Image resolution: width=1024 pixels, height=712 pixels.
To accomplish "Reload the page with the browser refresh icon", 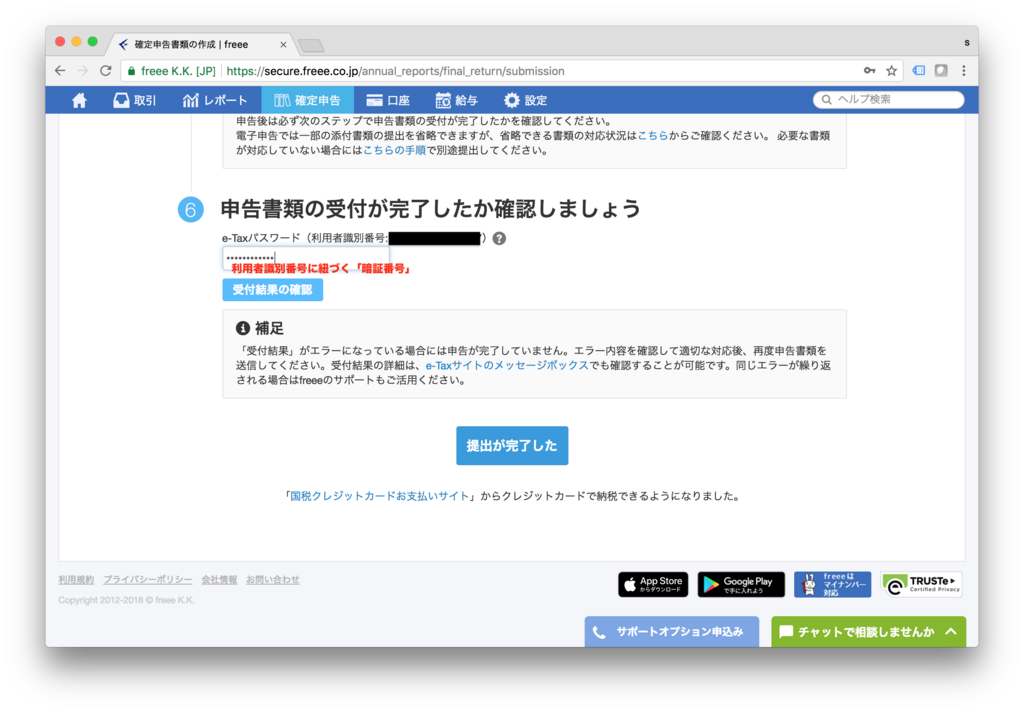I will [105, 71].
